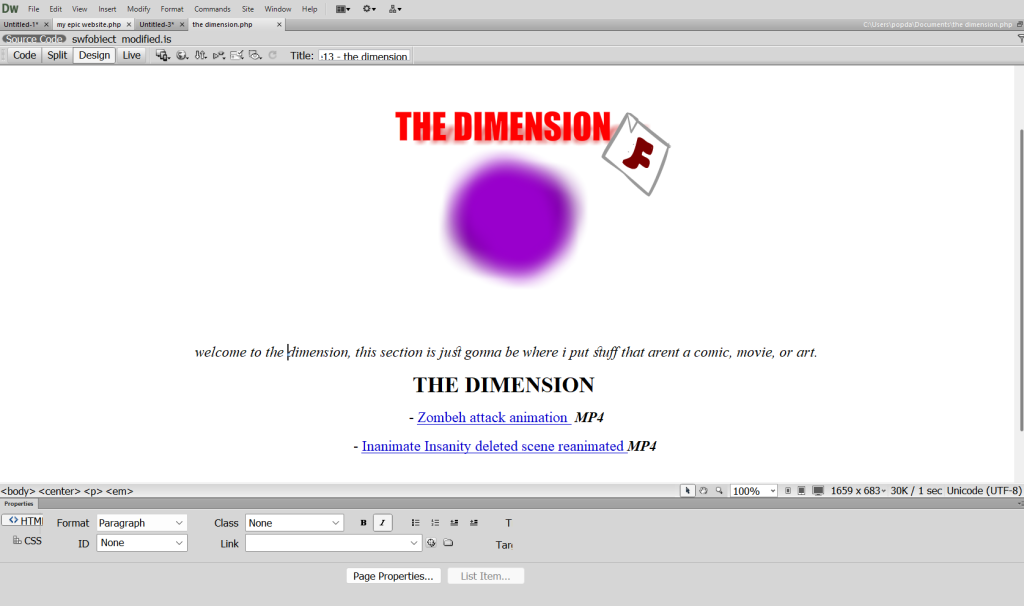The height and width of the screenshot is (606, 1024).
Task: Click Point to File icon beside Link
Action: click(x=431, y=543)
